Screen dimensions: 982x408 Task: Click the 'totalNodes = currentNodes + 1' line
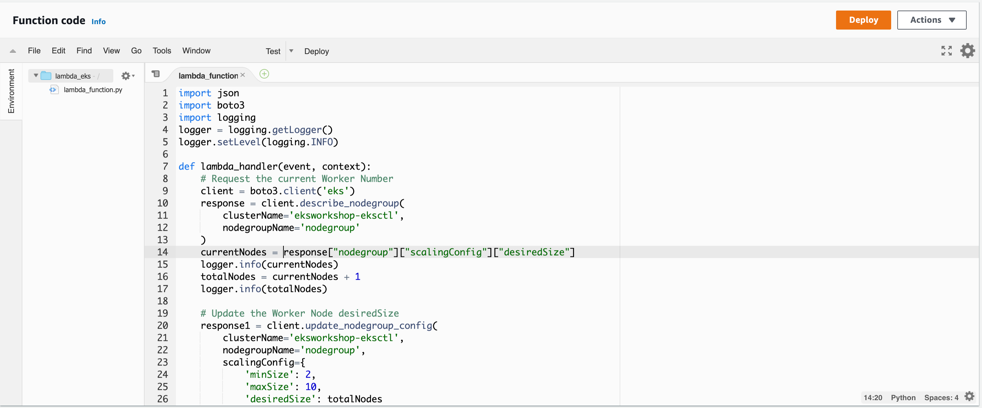click(x=281, y=276)
